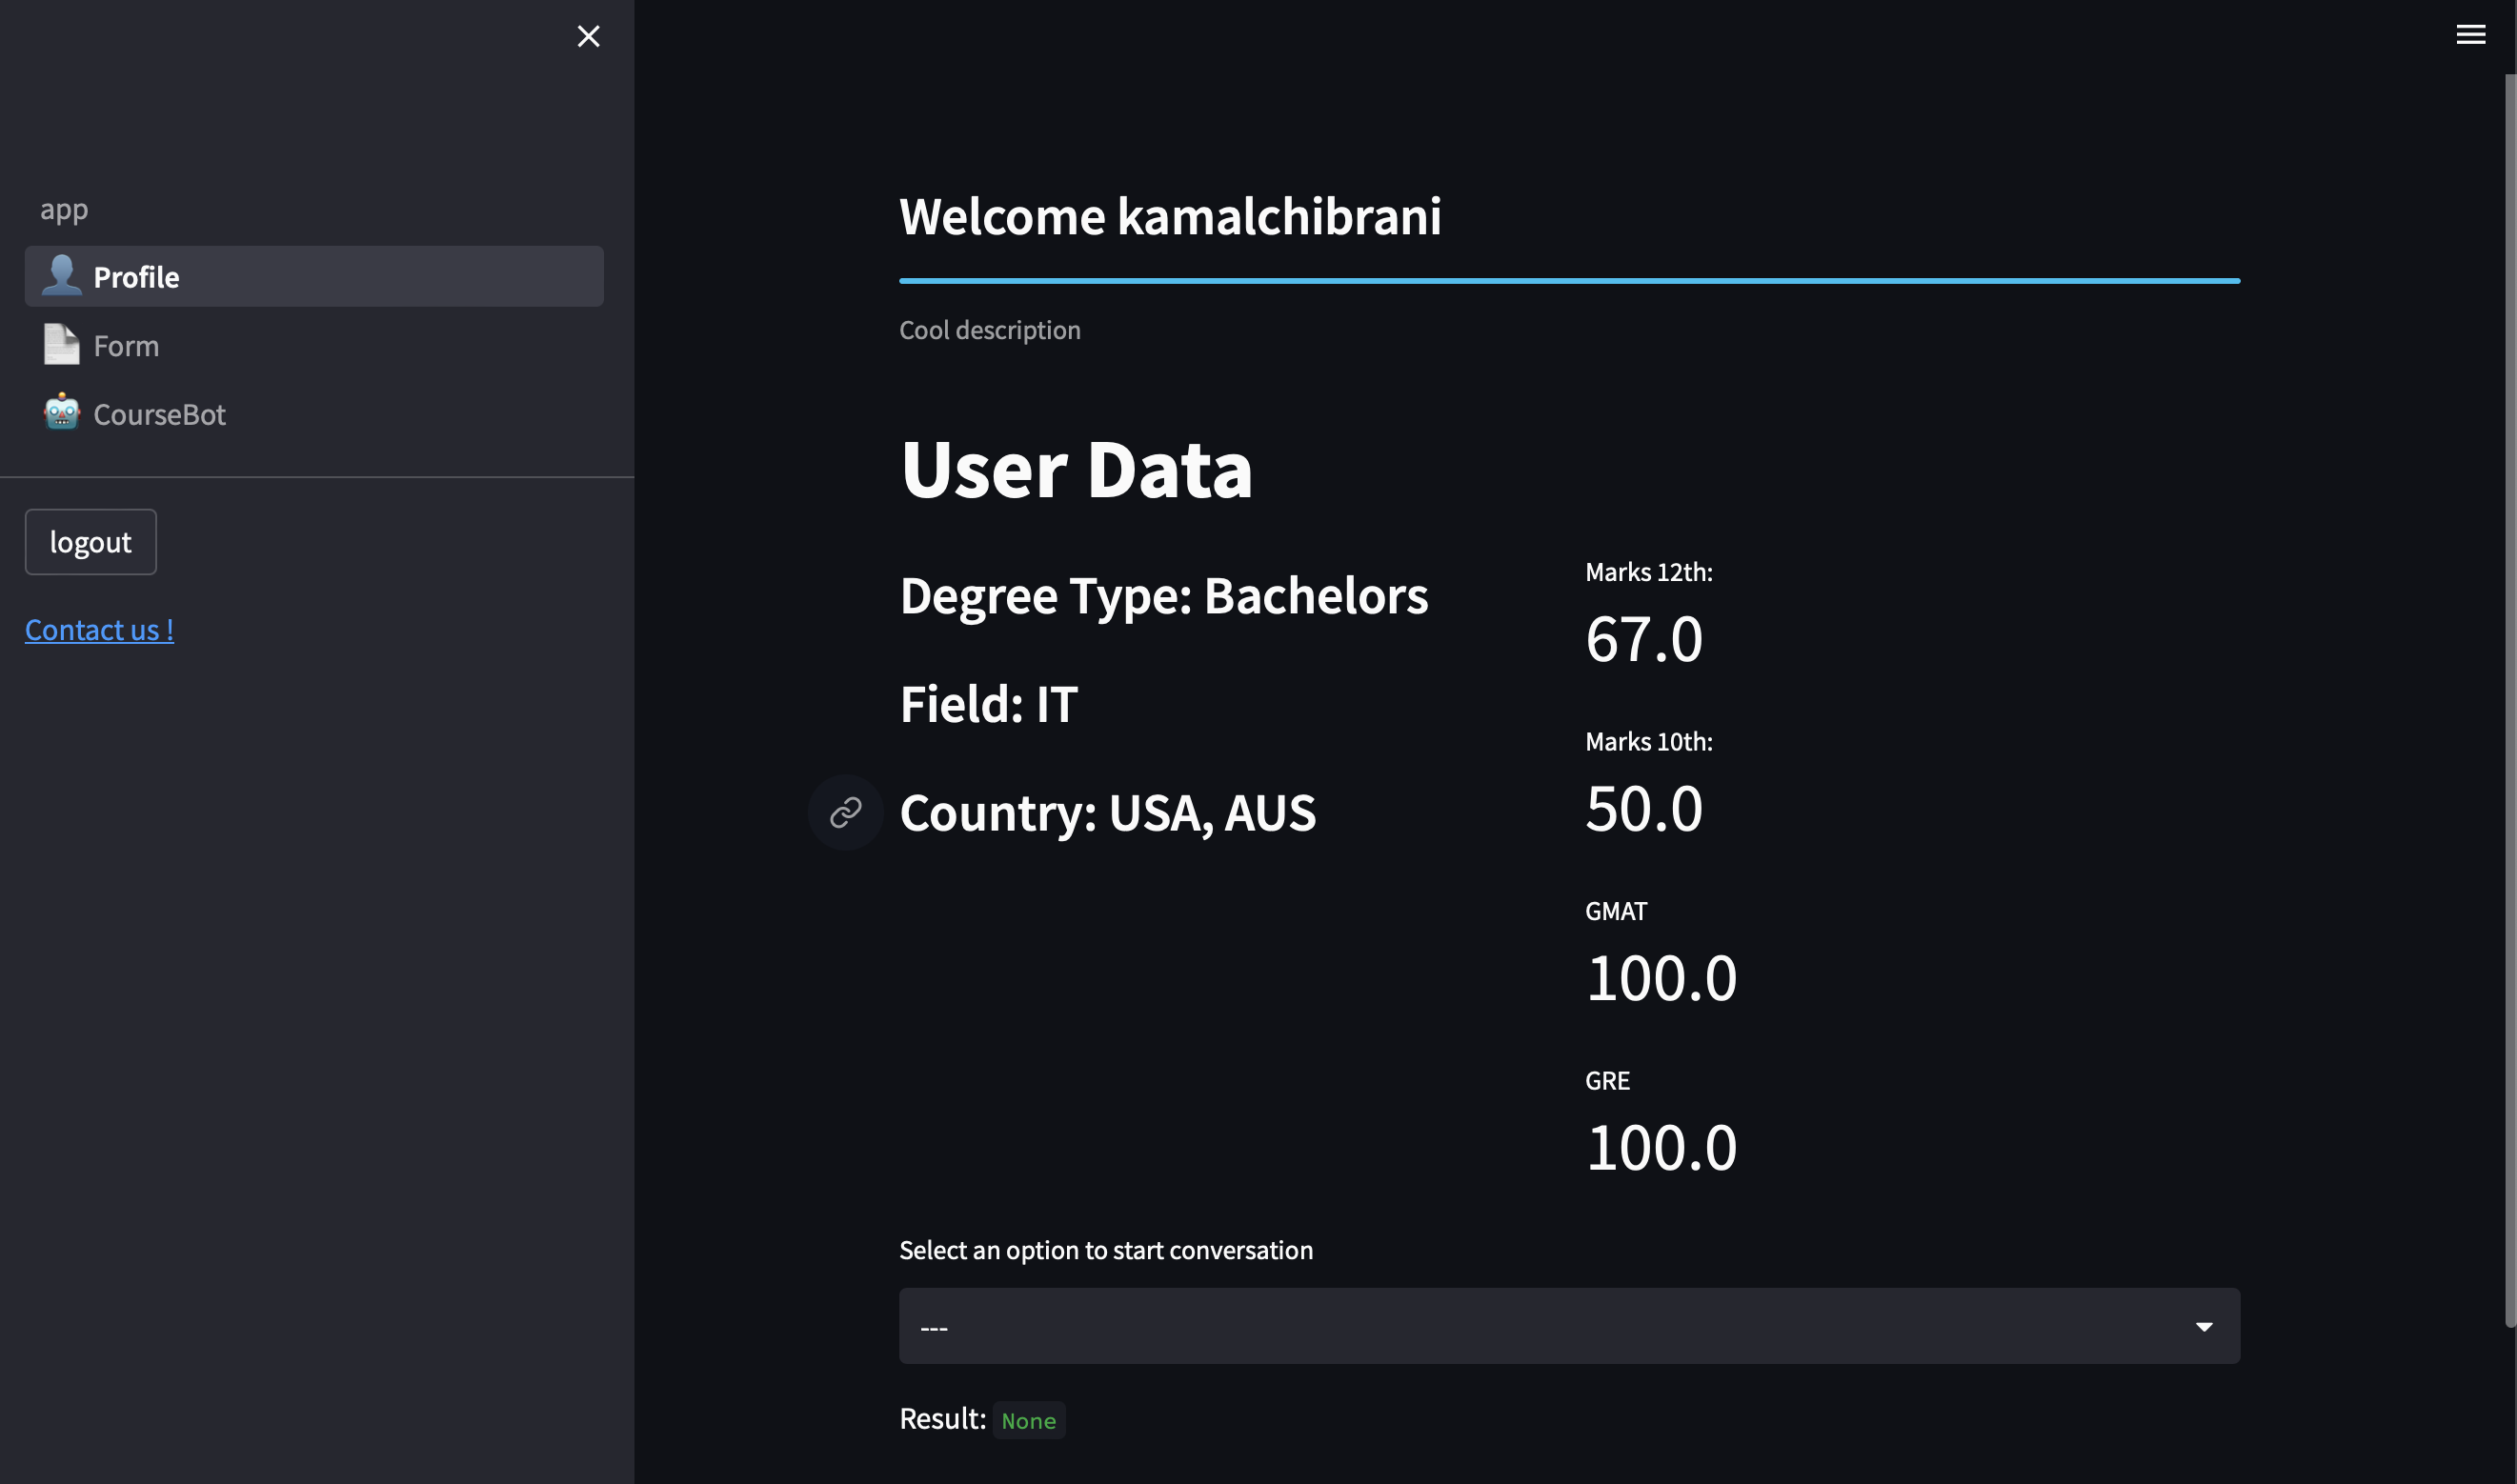
Task: Open the Select an option selectbox
Action: [1500, 1327]
